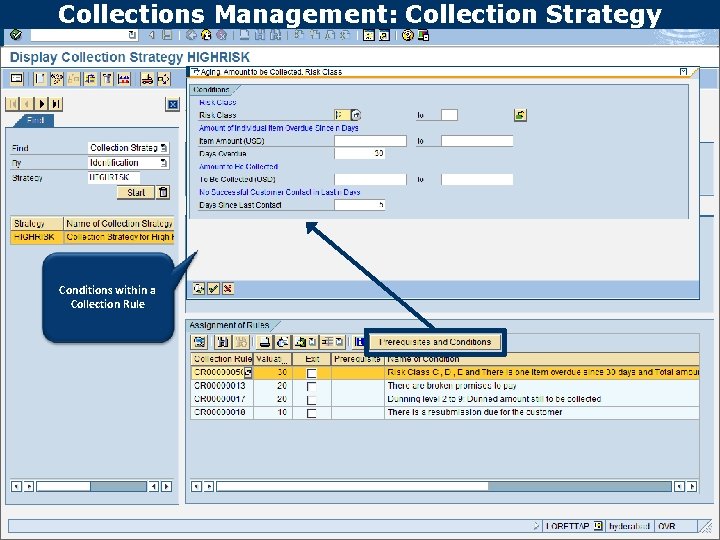Click the Generate Shortcut icon

pyautogui.click(x=384, y=35)
